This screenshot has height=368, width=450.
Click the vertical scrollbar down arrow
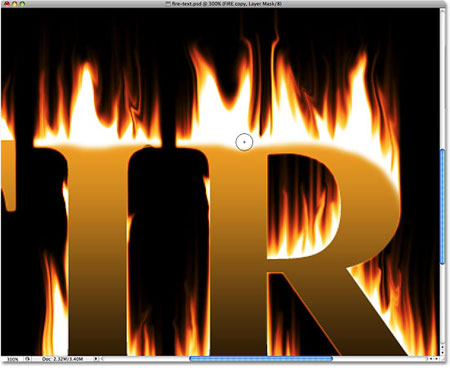[443, 352]
